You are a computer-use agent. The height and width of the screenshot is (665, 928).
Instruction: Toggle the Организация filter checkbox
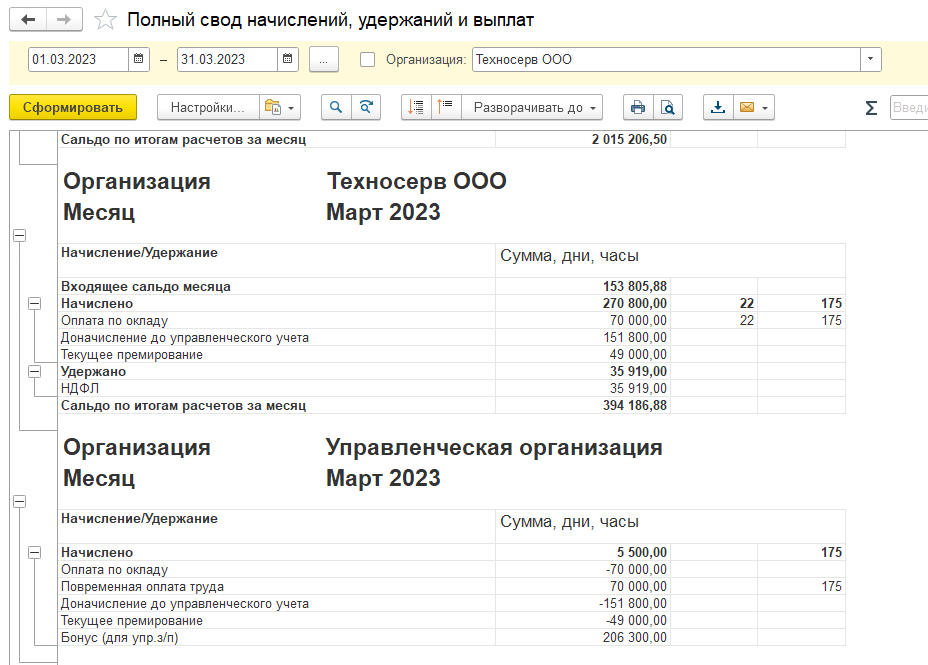click(368, 59)
